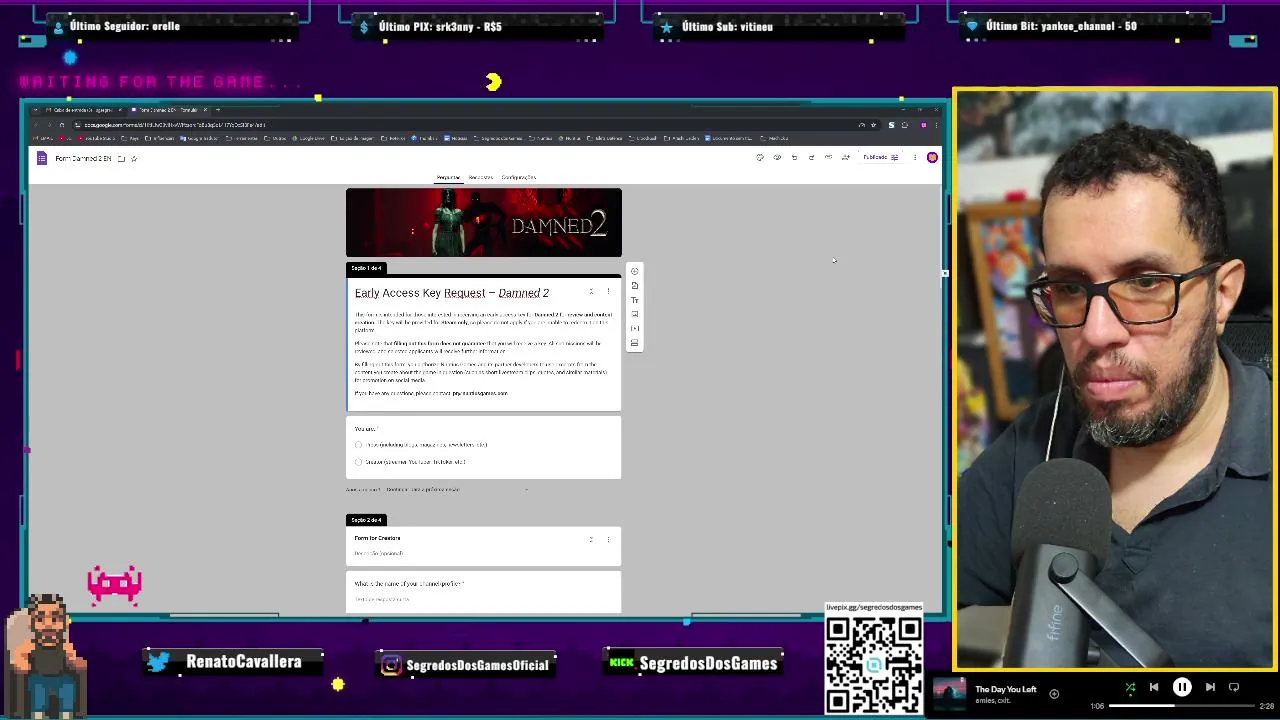Screen dimensions: 1280x720
Task: Click The Day You Left album art
Action: 949,694
